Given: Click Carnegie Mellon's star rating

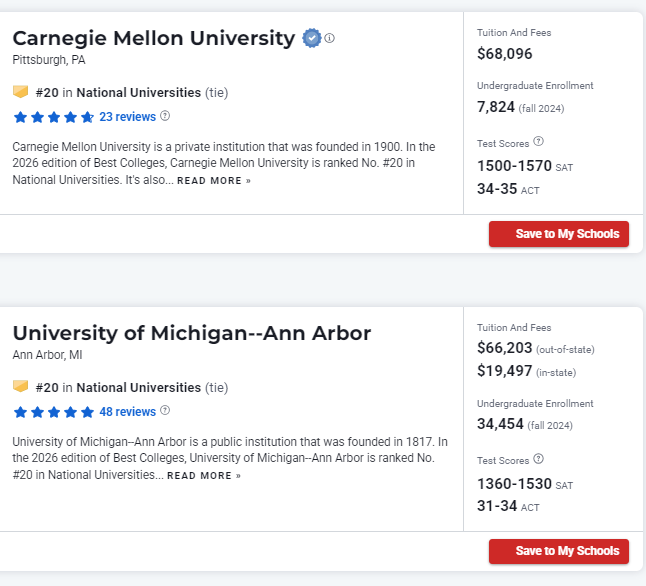Looking at the screenshot, I should click(x=53, y=117).
